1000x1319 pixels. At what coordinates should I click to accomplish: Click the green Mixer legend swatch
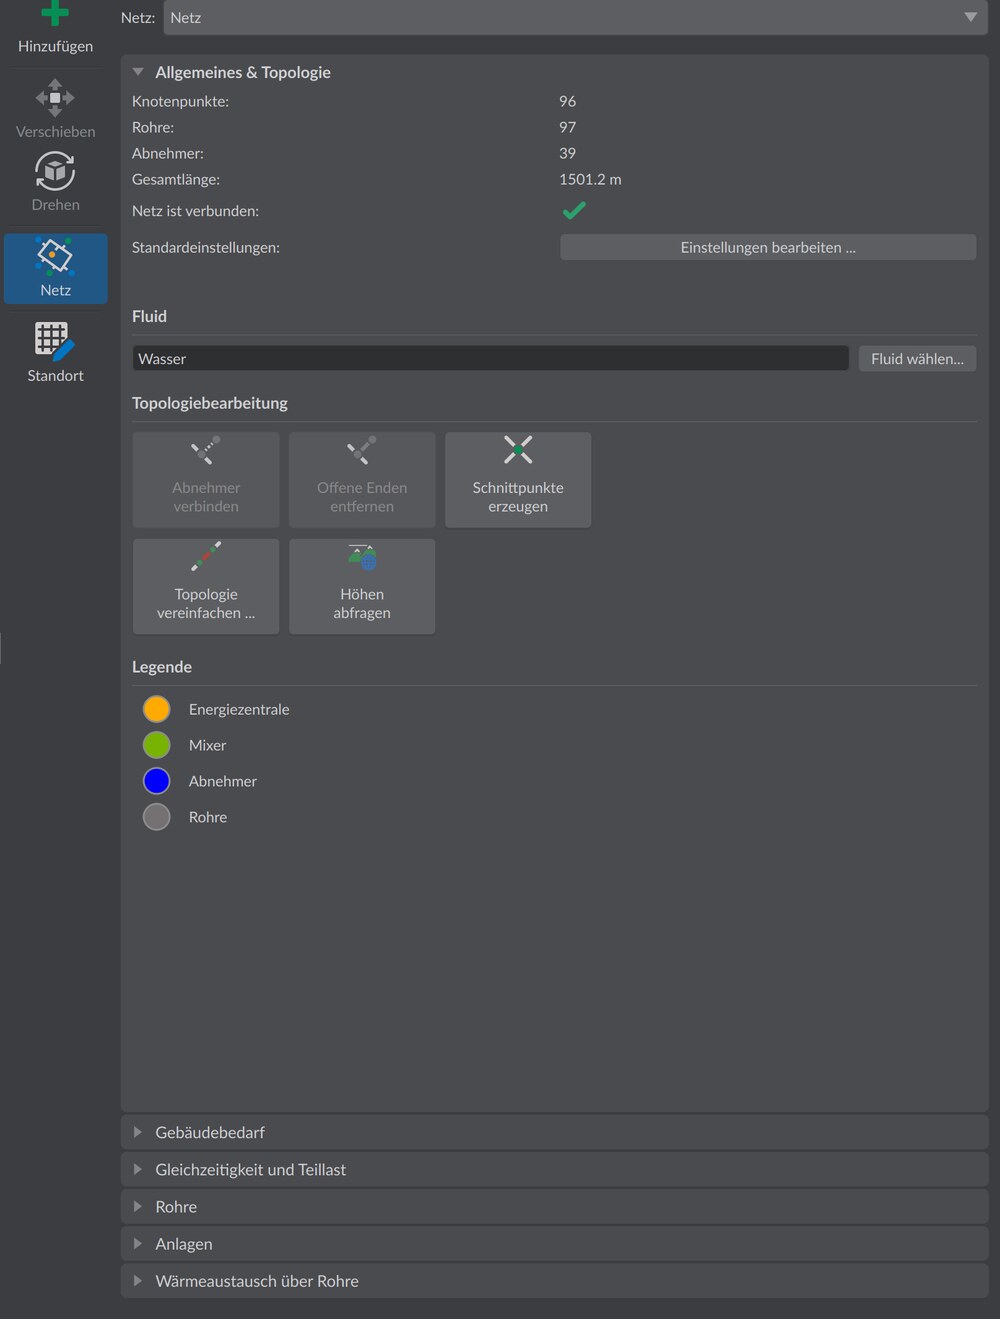click(157, 745)
